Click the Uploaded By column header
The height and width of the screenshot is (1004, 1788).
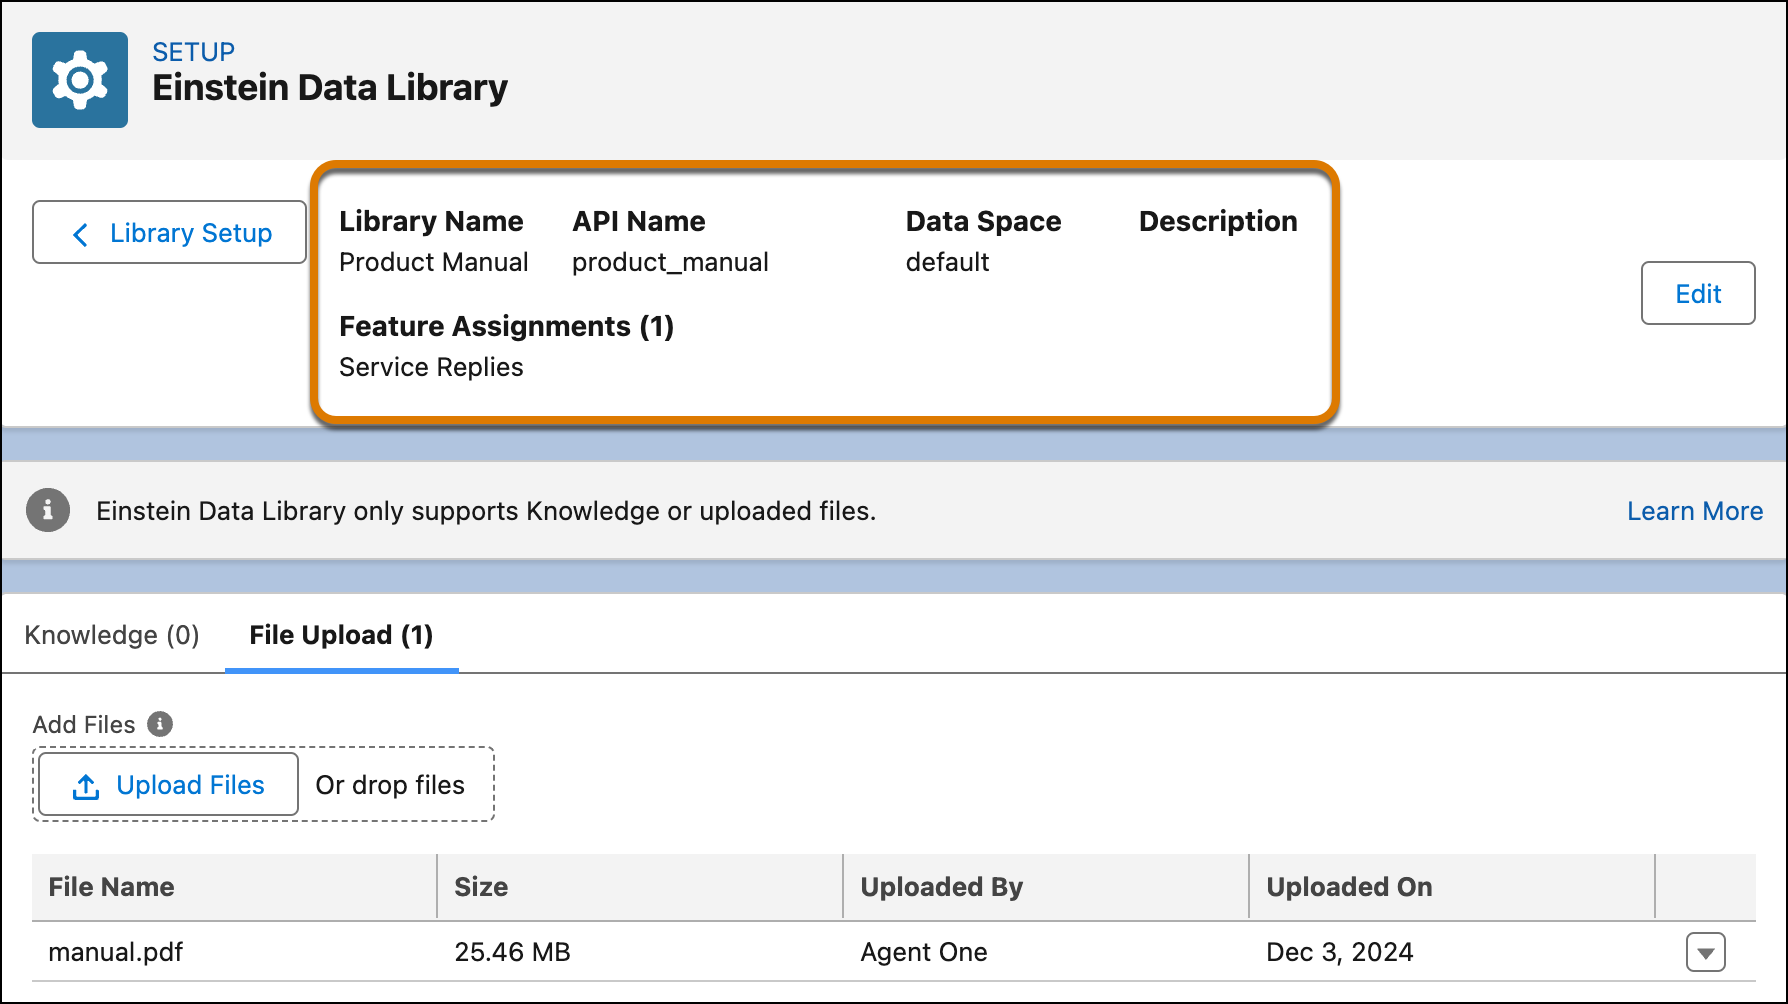tap(941, 887)
